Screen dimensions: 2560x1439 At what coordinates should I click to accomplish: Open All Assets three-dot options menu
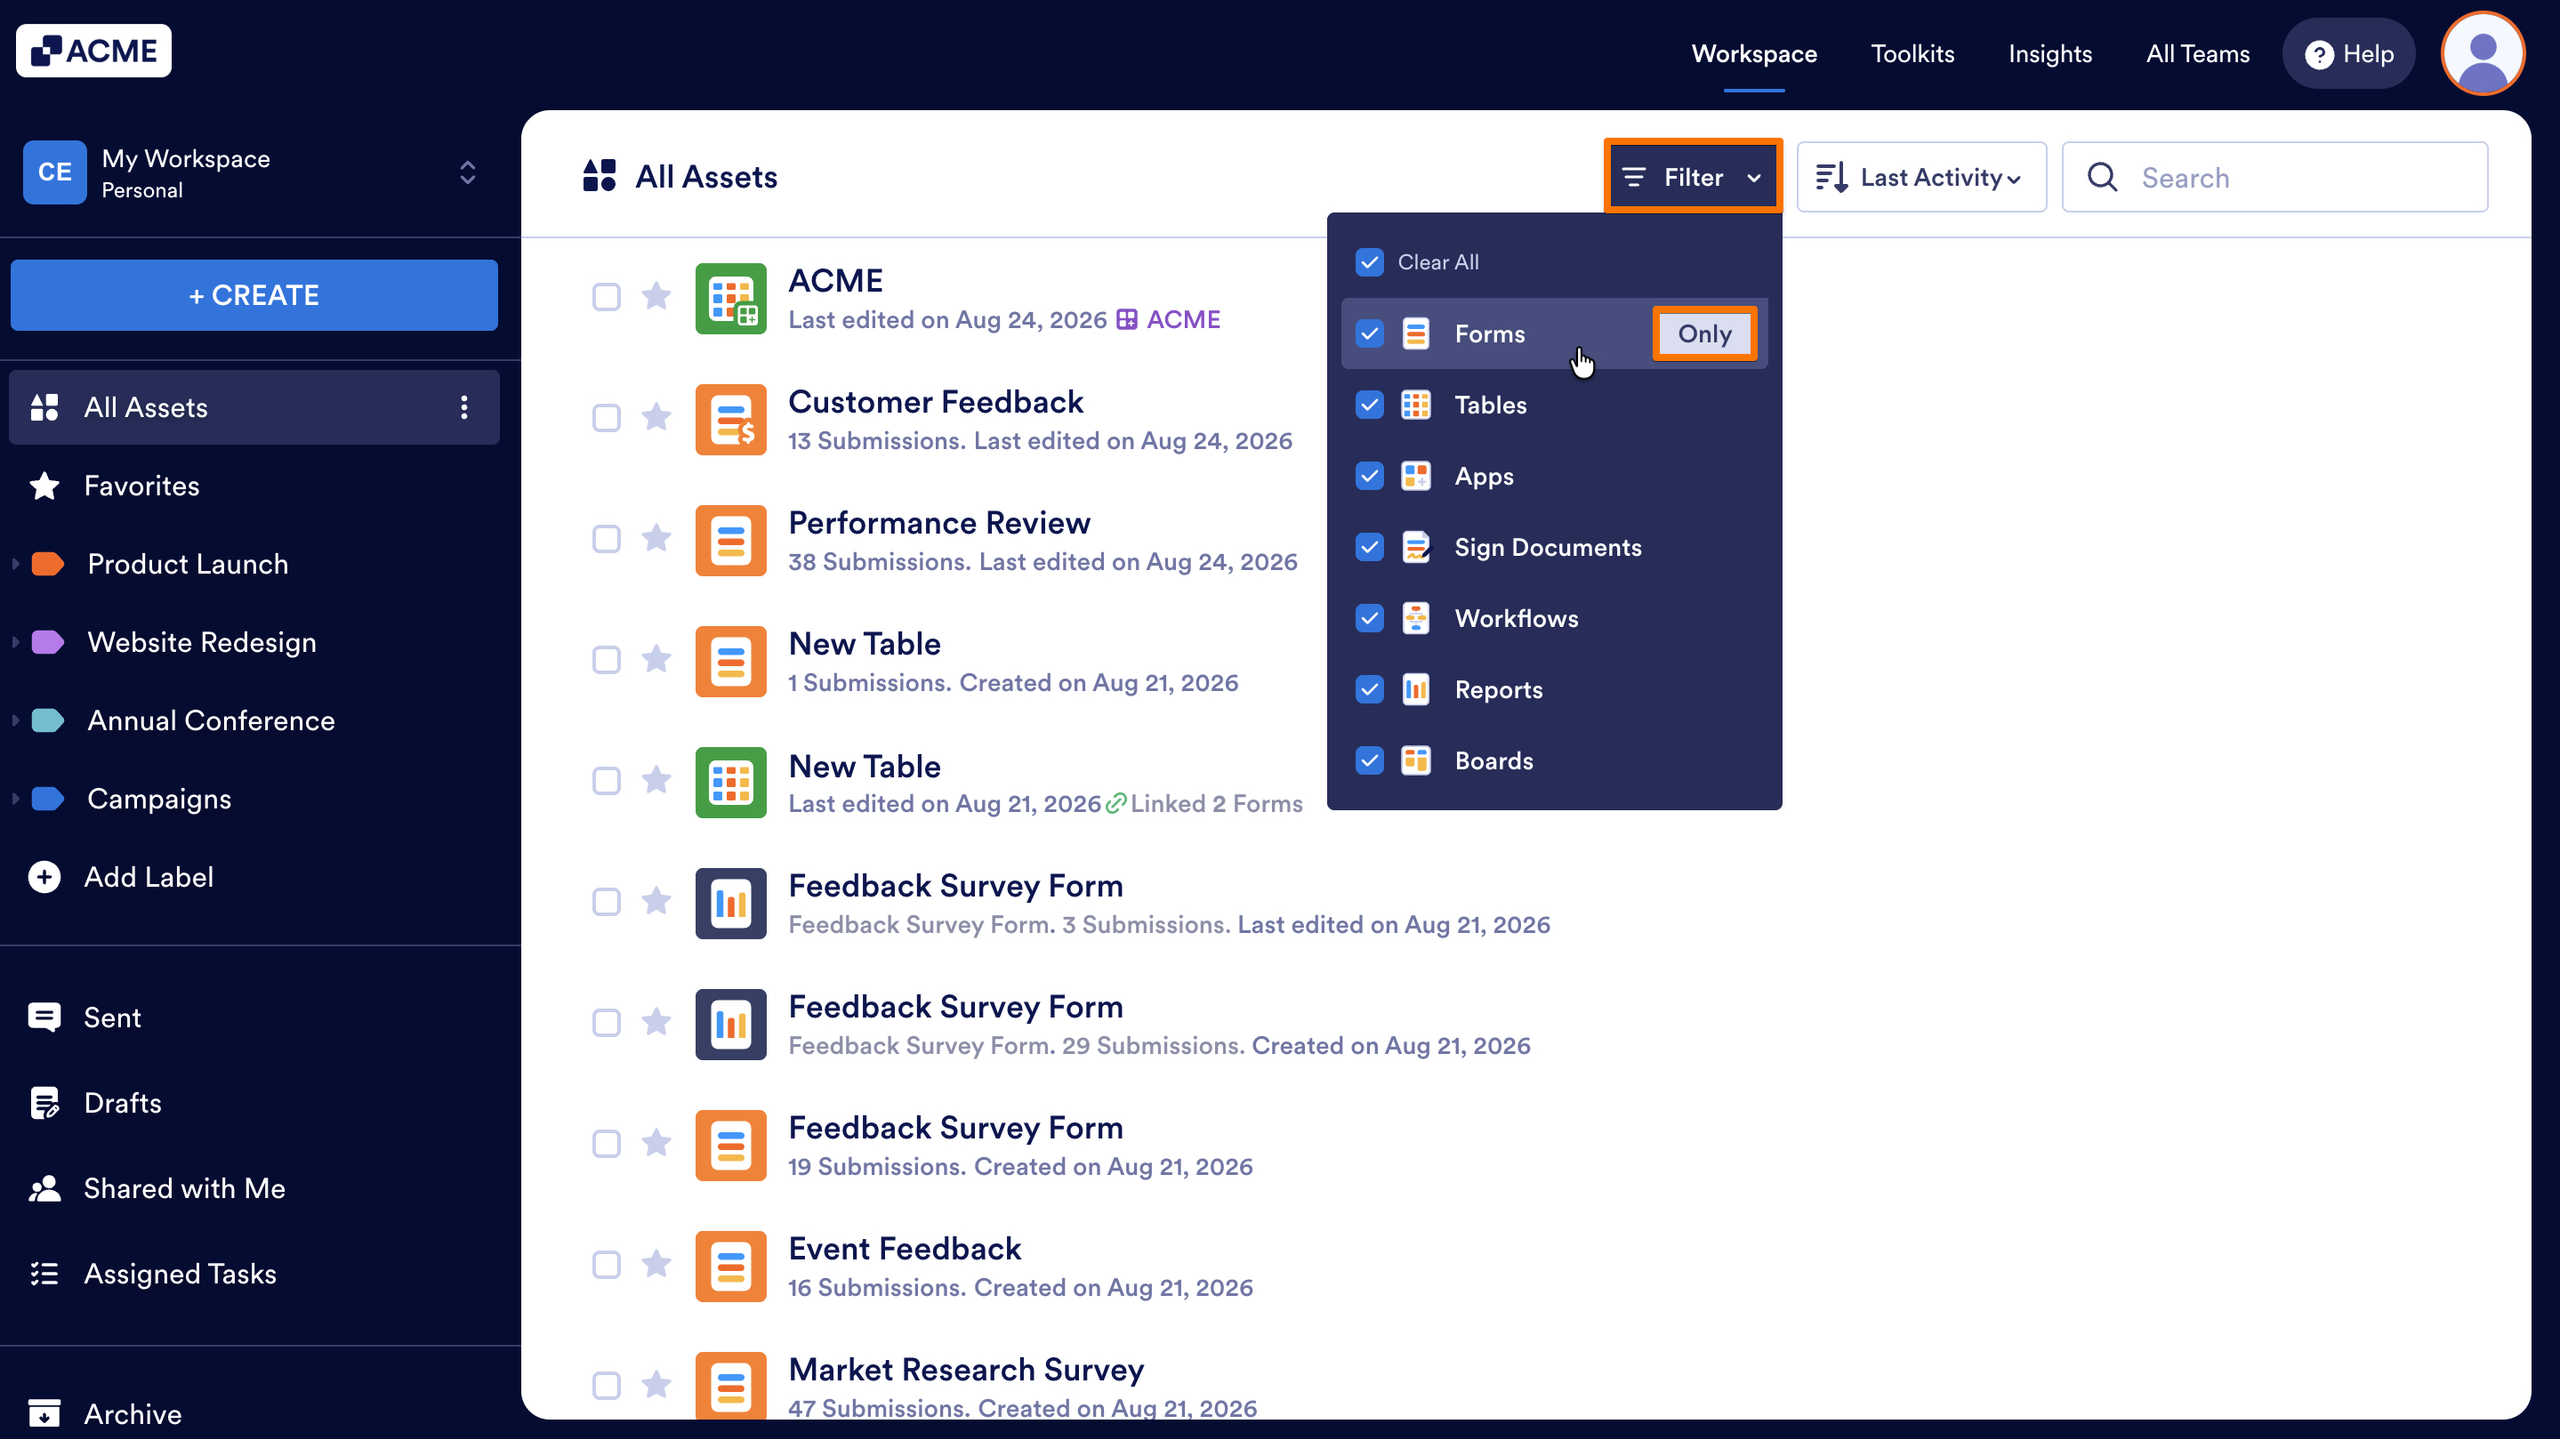point(464,407)
